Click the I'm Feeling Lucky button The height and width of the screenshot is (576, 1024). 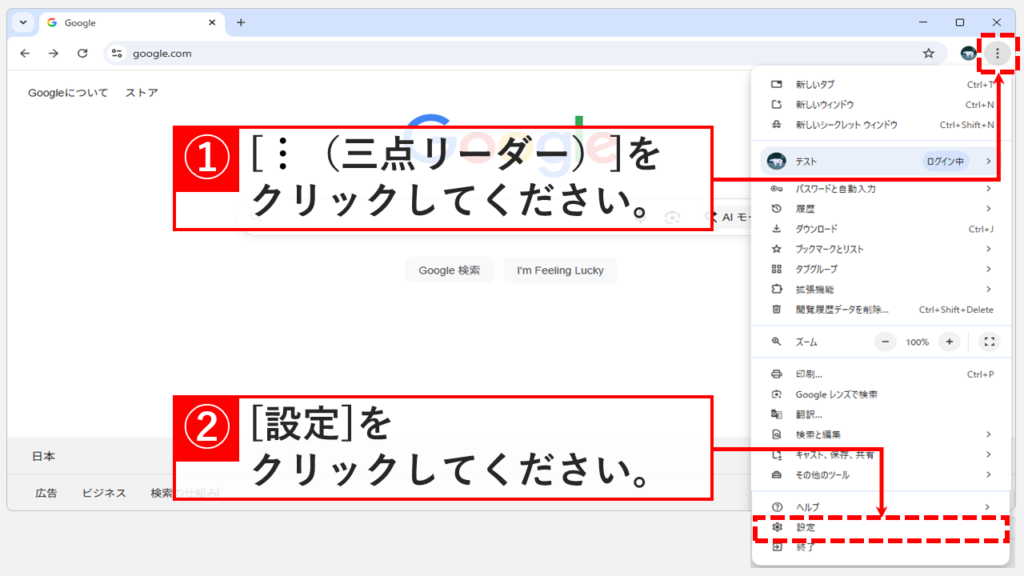pyautogui.click(x=560, y=270)
